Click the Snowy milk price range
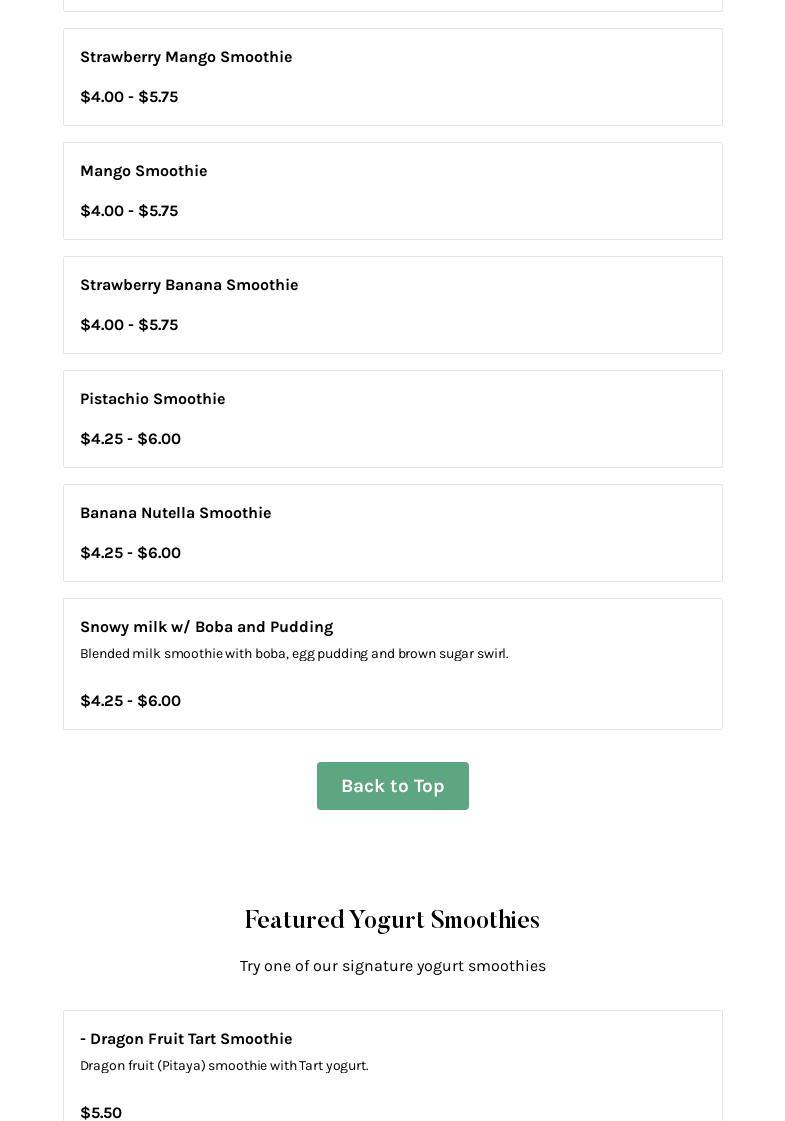This screenshot has width=785, height=1121. (130, 701)
